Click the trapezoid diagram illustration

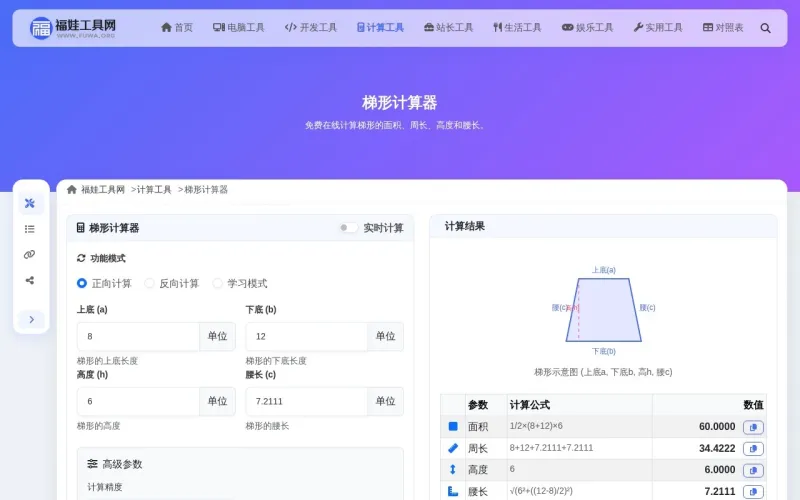pos(604,310)
